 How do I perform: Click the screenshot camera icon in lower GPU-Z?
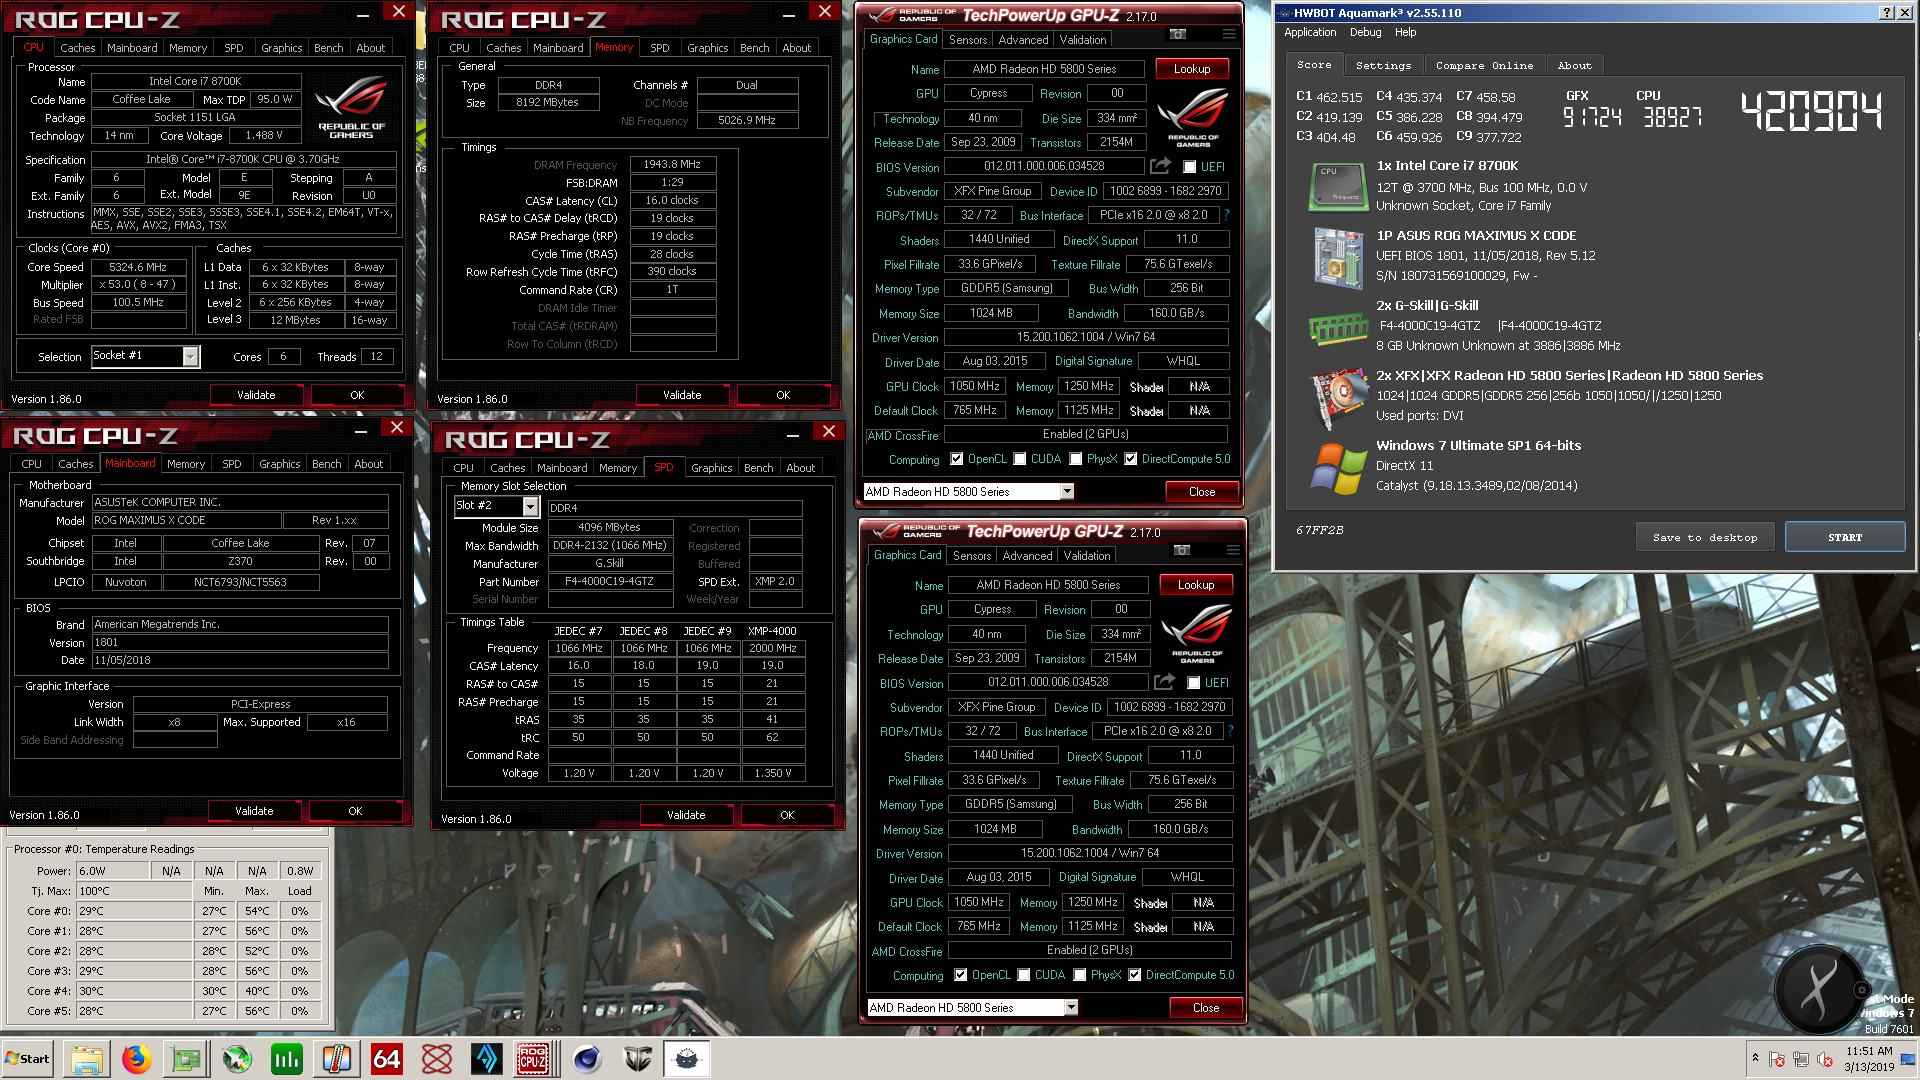coord(1182,550)
